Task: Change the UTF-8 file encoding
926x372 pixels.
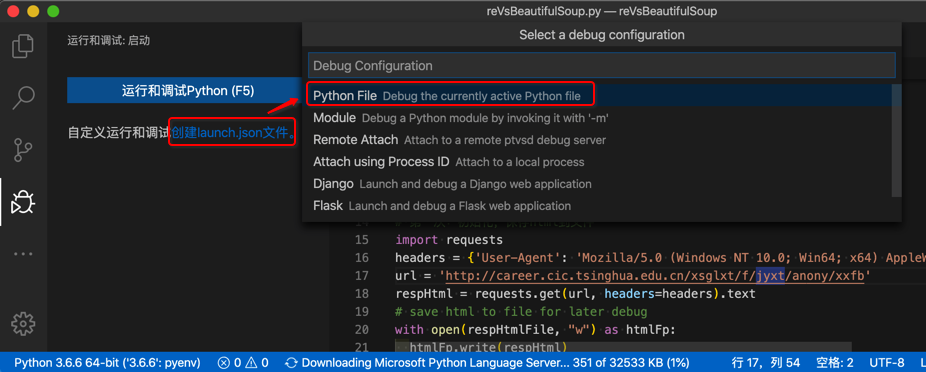Action: click(887, 362)
